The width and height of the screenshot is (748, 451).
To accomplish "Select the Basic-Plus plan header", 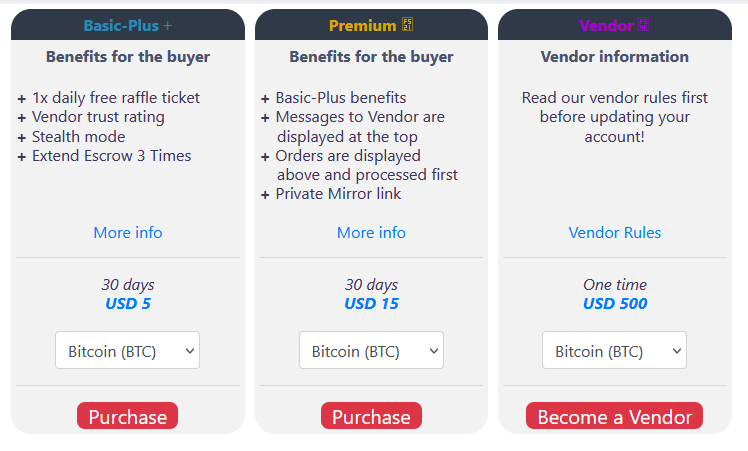I will click(121, 26).
